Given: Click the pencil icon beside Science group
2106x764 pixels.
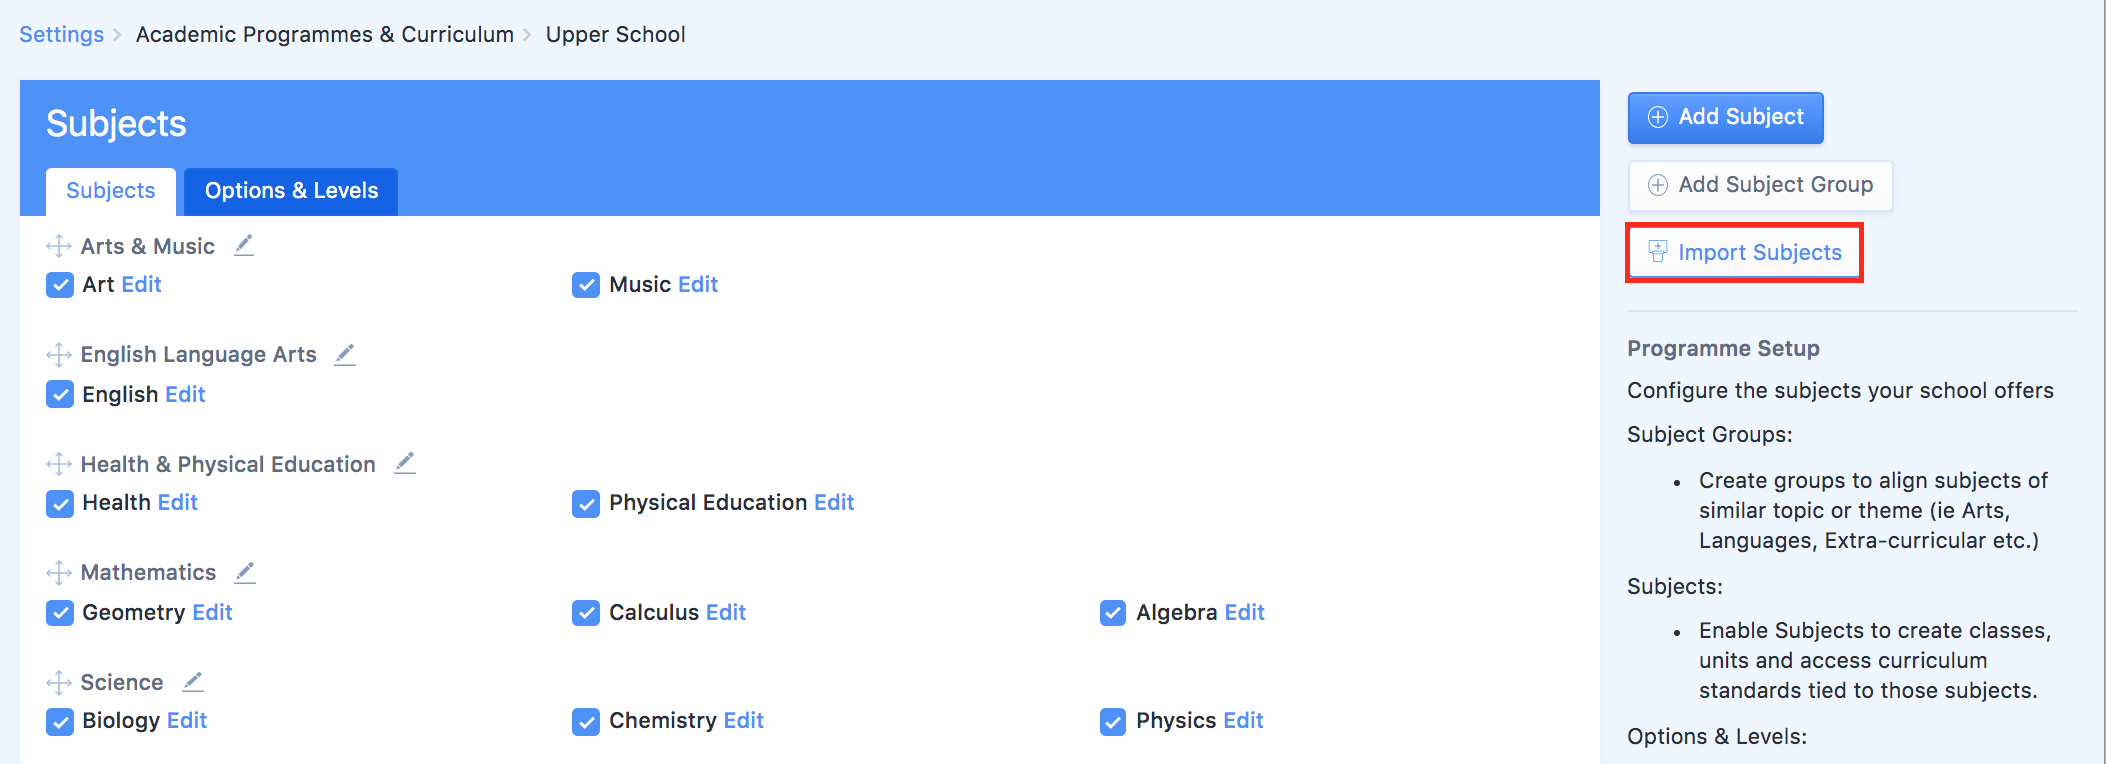Looking at the screenshot, I should [193, 681].
